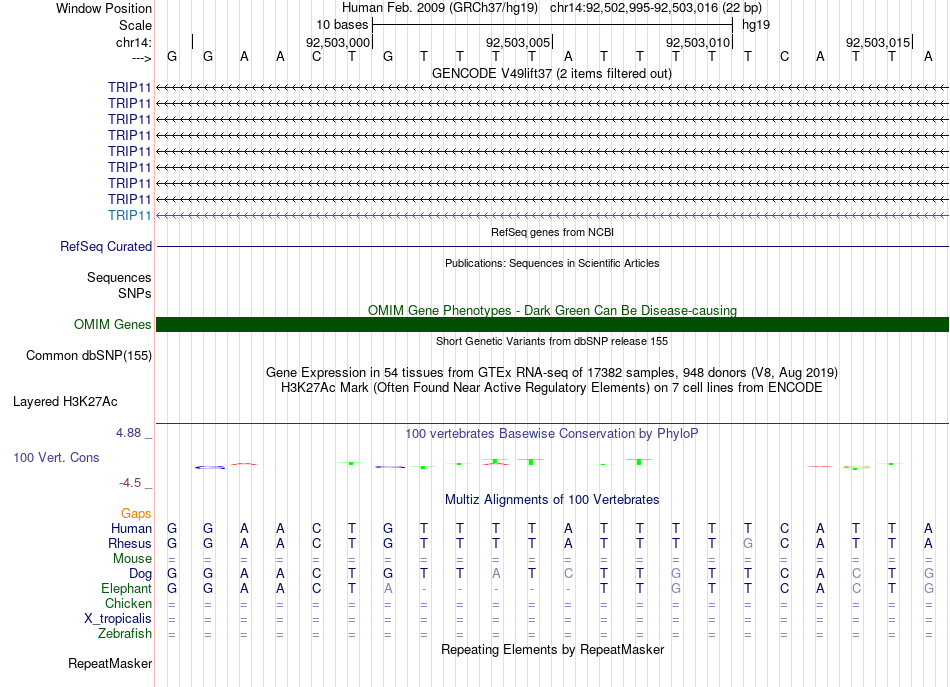The image size is (950, 687).
Task: Open the GENCODE V49lift37 track title
Action: tap(551, 73)
